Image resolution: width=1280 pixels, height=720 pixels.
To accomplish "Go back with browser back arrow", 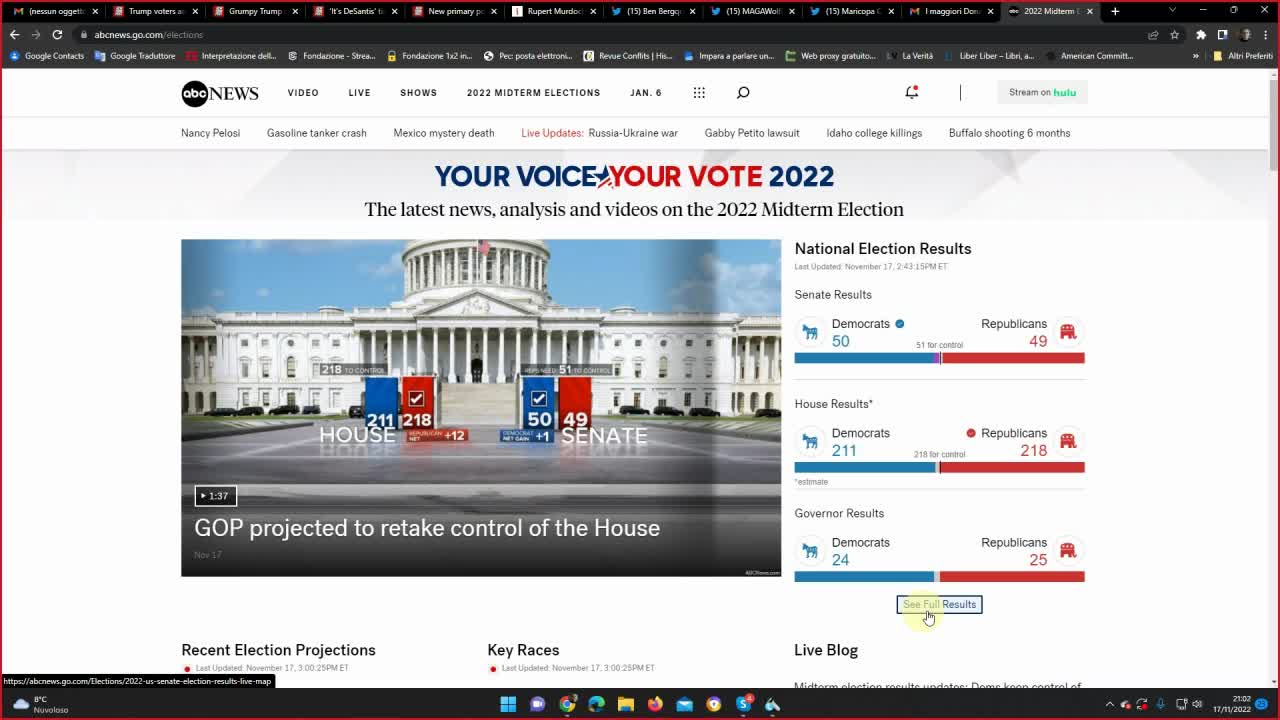I will pos(14,34).
